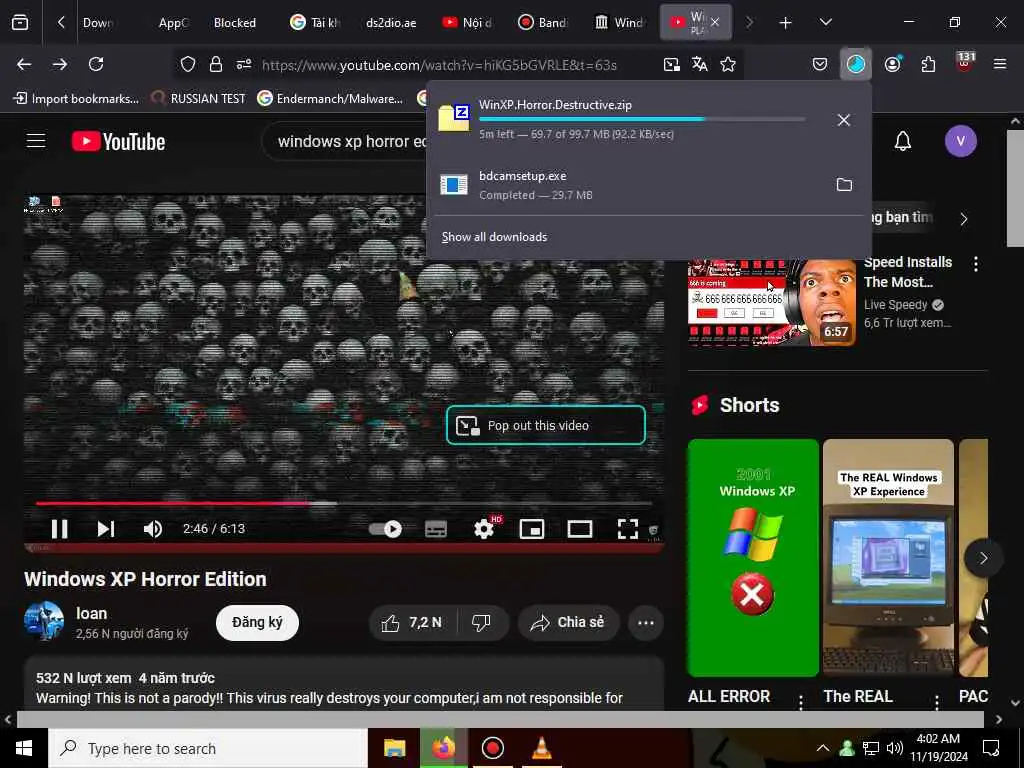Click Pop out this video button
The height and width of the screenshot is (768, 1024).
pyautogui.click(x=546, y=425)
